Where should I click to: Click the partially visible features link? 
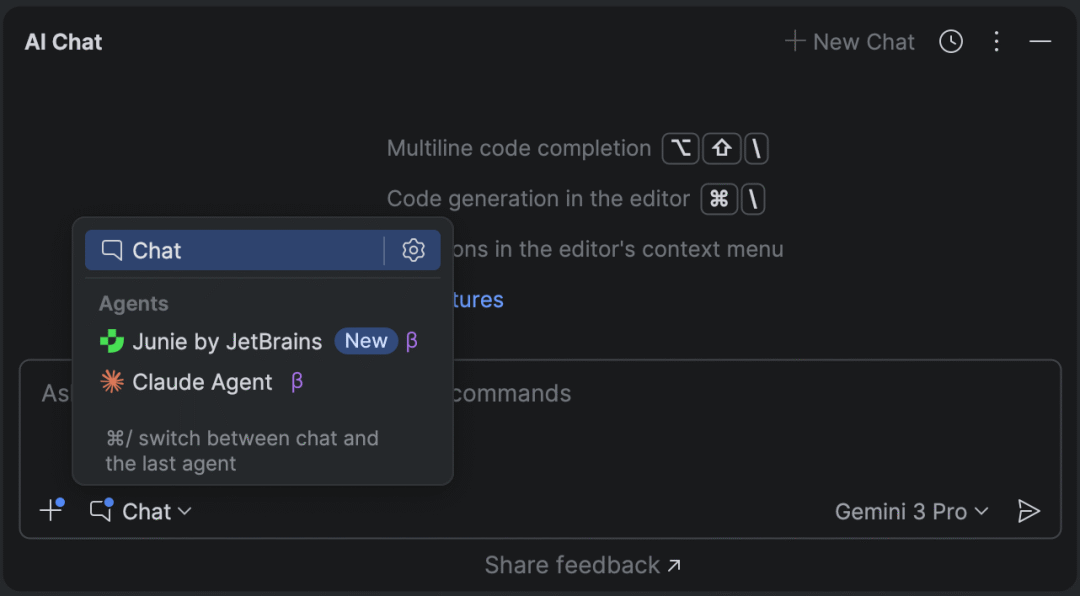pos(479,300)
